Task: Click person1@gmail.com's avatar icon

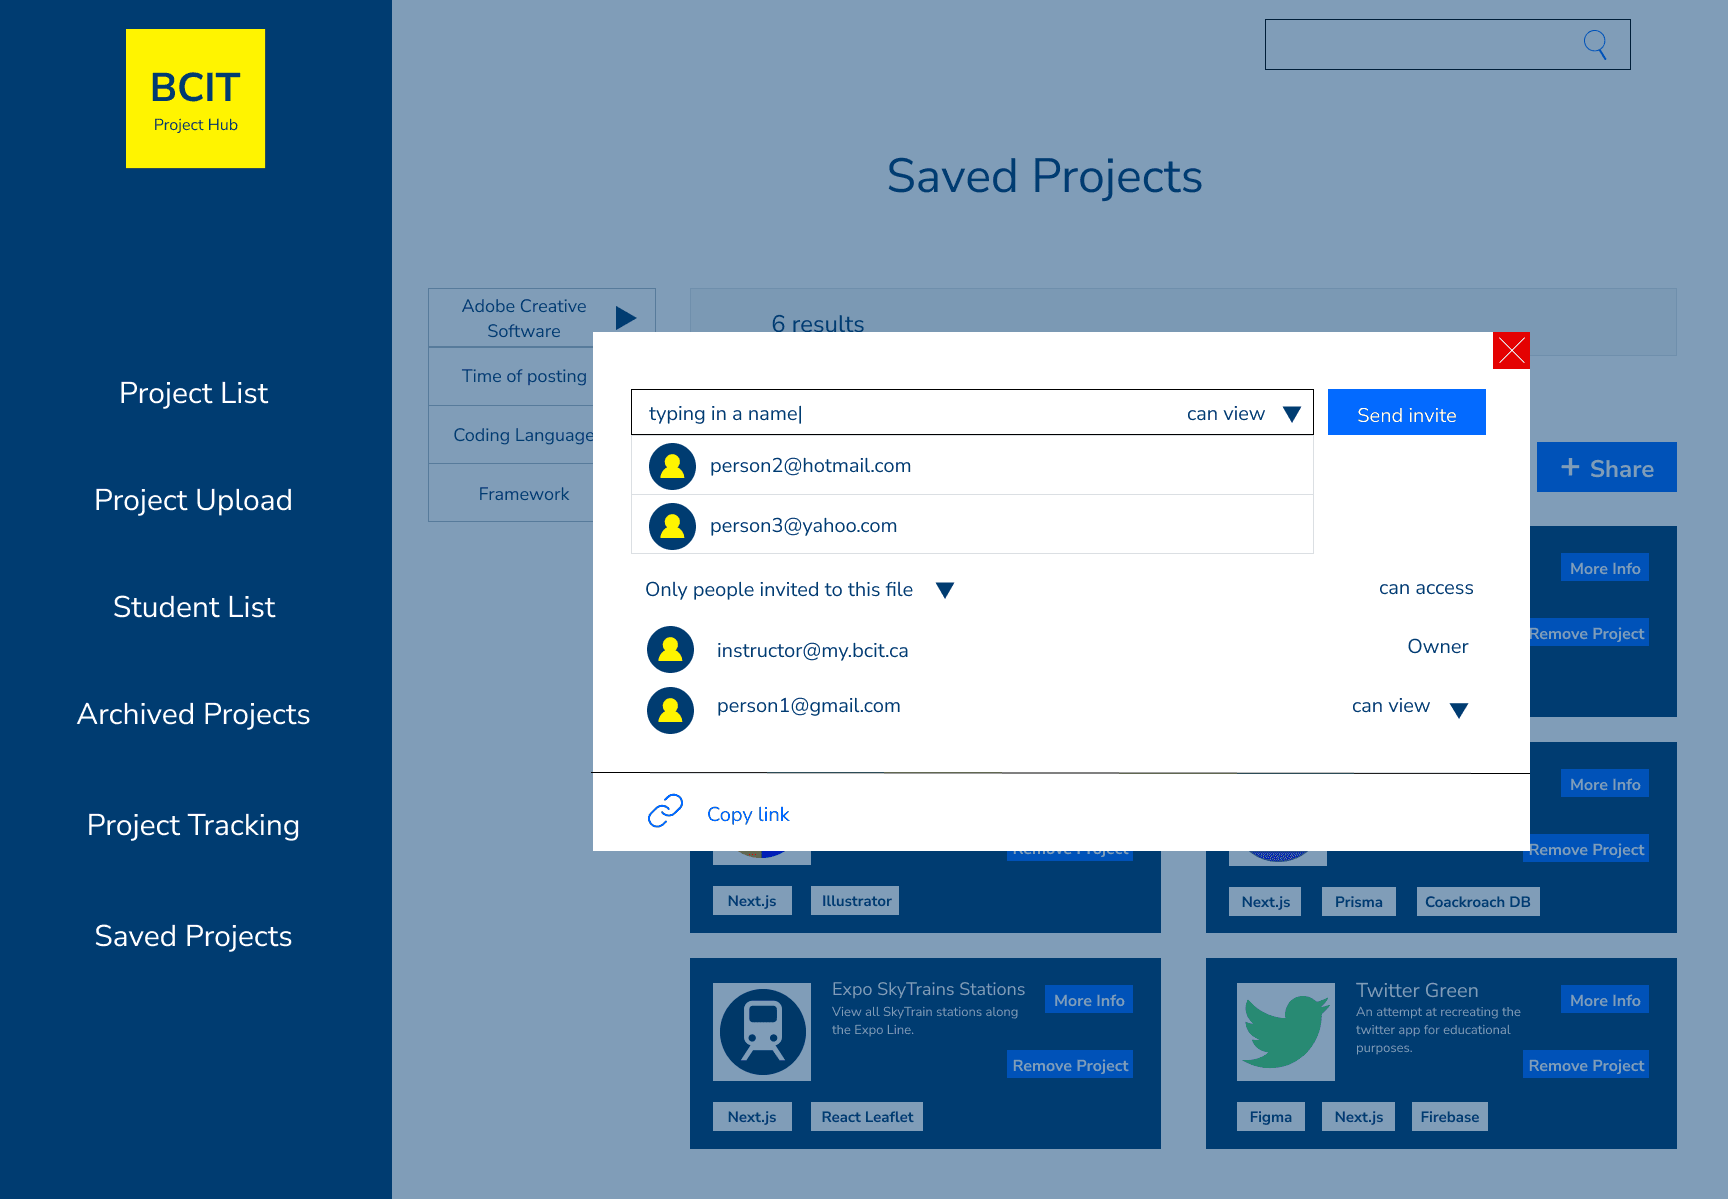Action: (670, 710)
